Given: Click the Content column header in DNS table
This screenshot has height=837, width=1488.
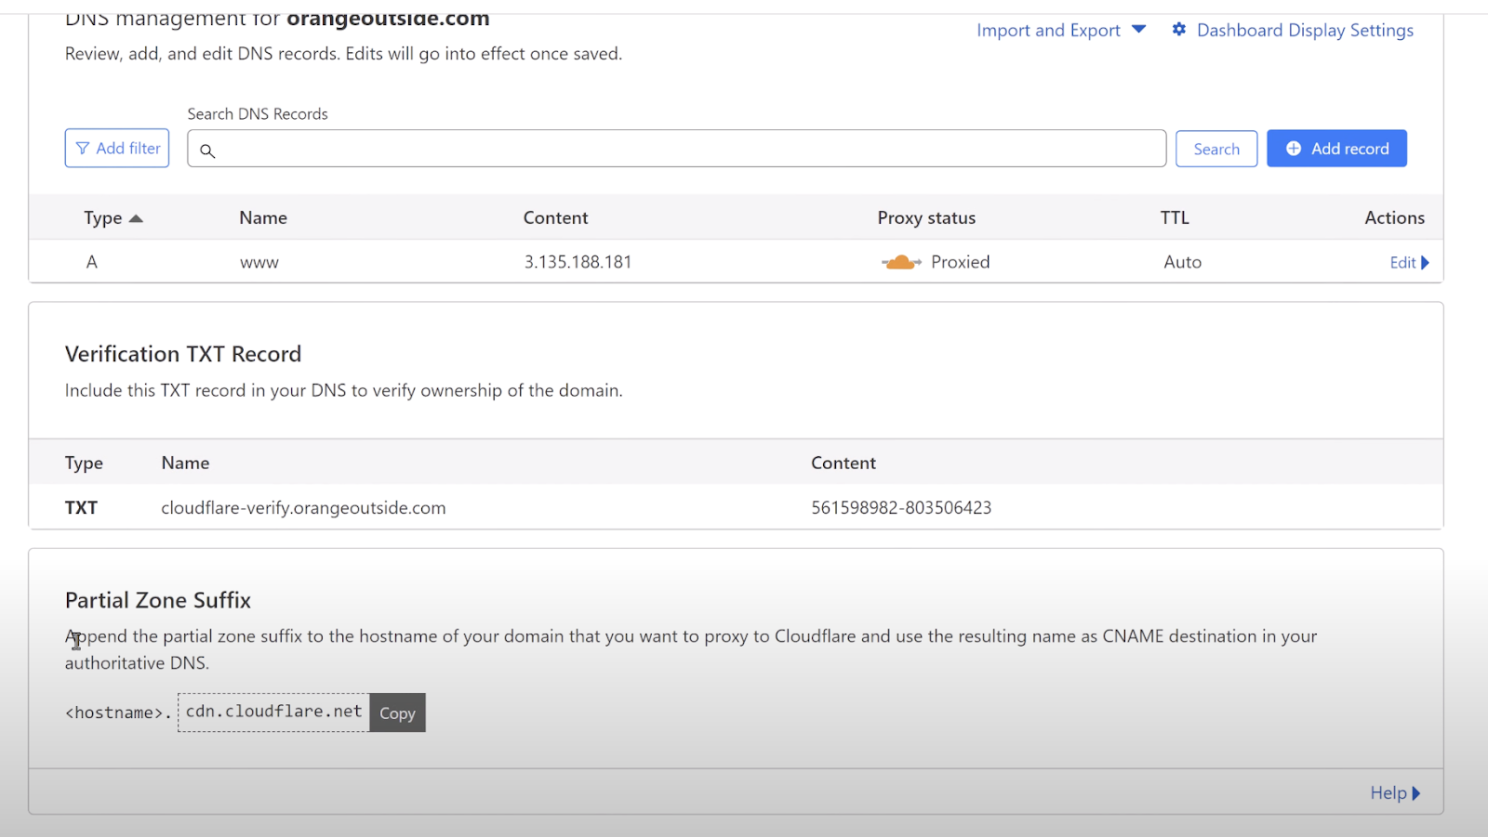Looking at the screenshot, I should coord(555,218).
